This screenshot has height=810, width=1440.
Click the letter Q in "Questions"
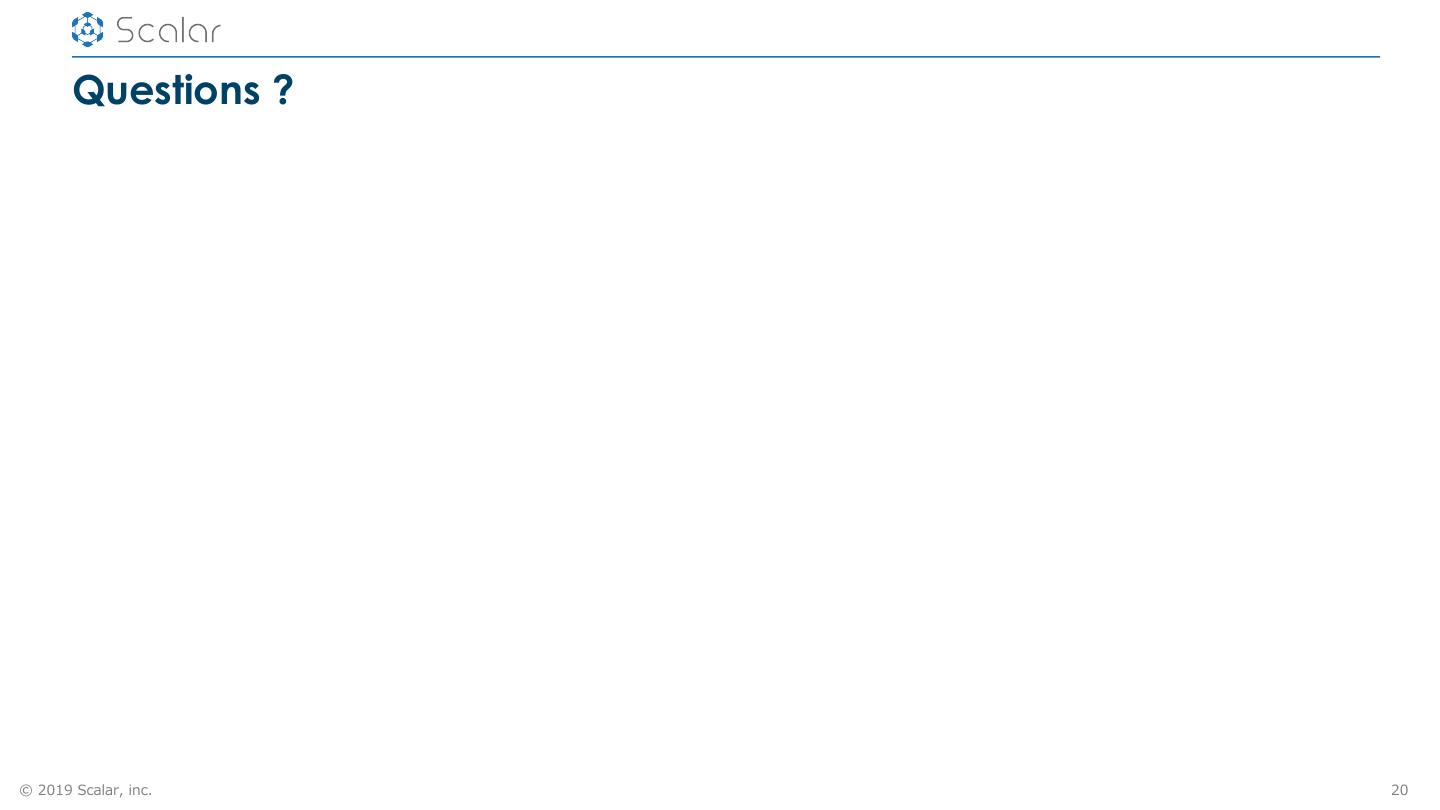click(90, 91)
